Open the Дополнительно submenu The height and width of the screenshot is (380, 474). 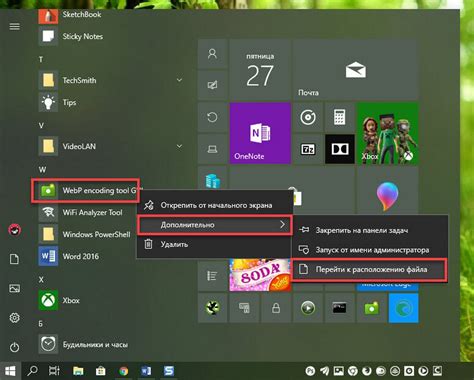pos(215,225)
